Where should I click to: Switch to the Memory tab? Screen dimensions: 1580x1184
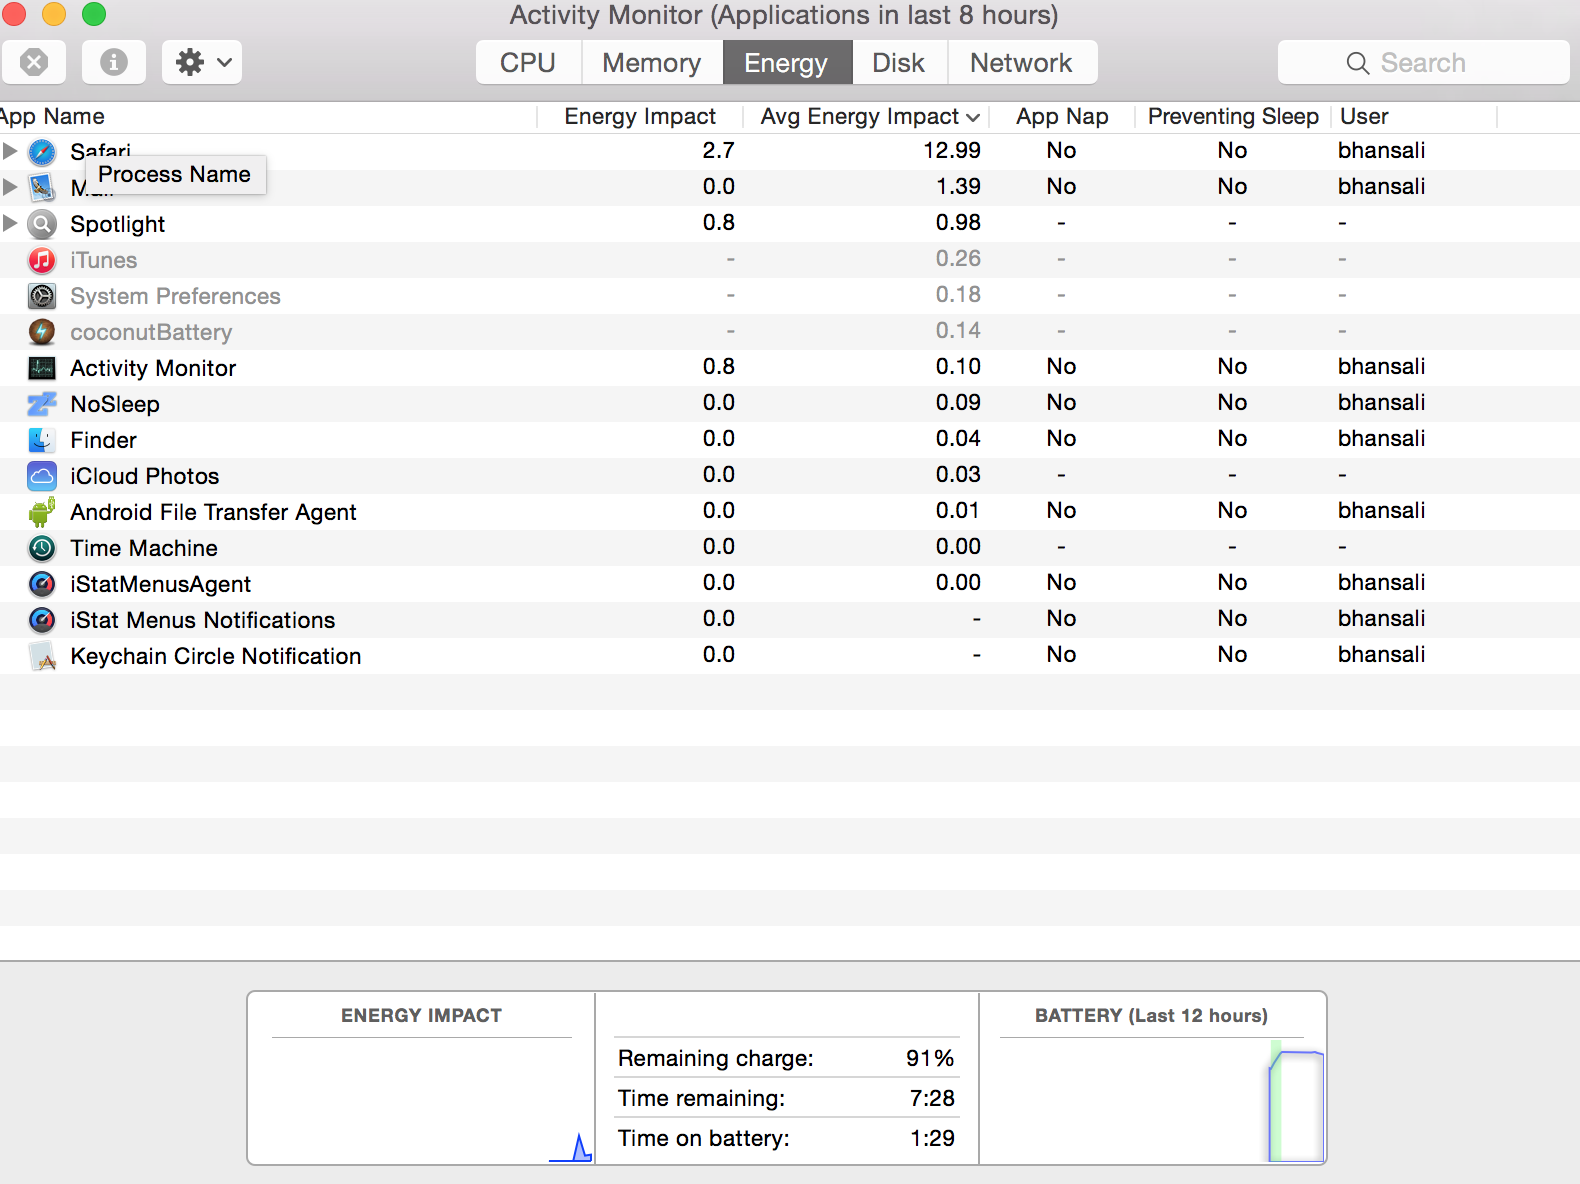pyautogui.click(x=652, y=63)
